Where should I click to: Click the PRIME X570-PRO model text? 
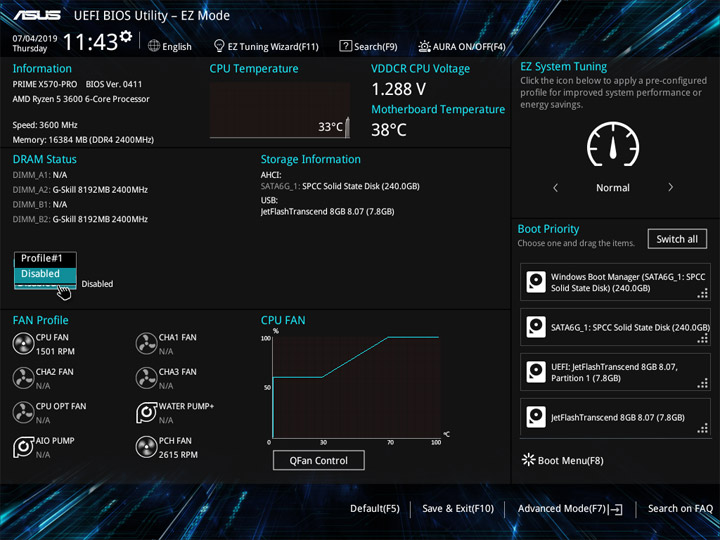click(x=45, y=84)
